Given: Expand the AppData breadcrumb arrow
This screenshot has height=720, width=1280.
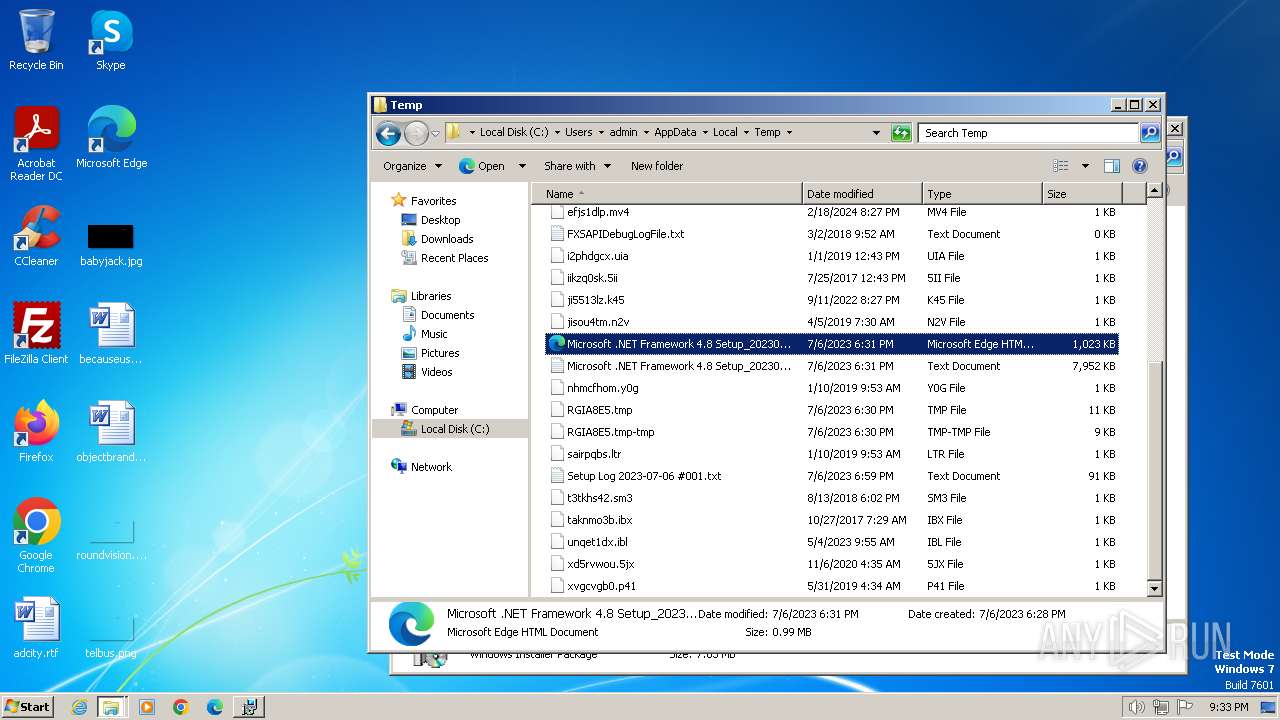Looking at the screenshot, I should (704, 133).
